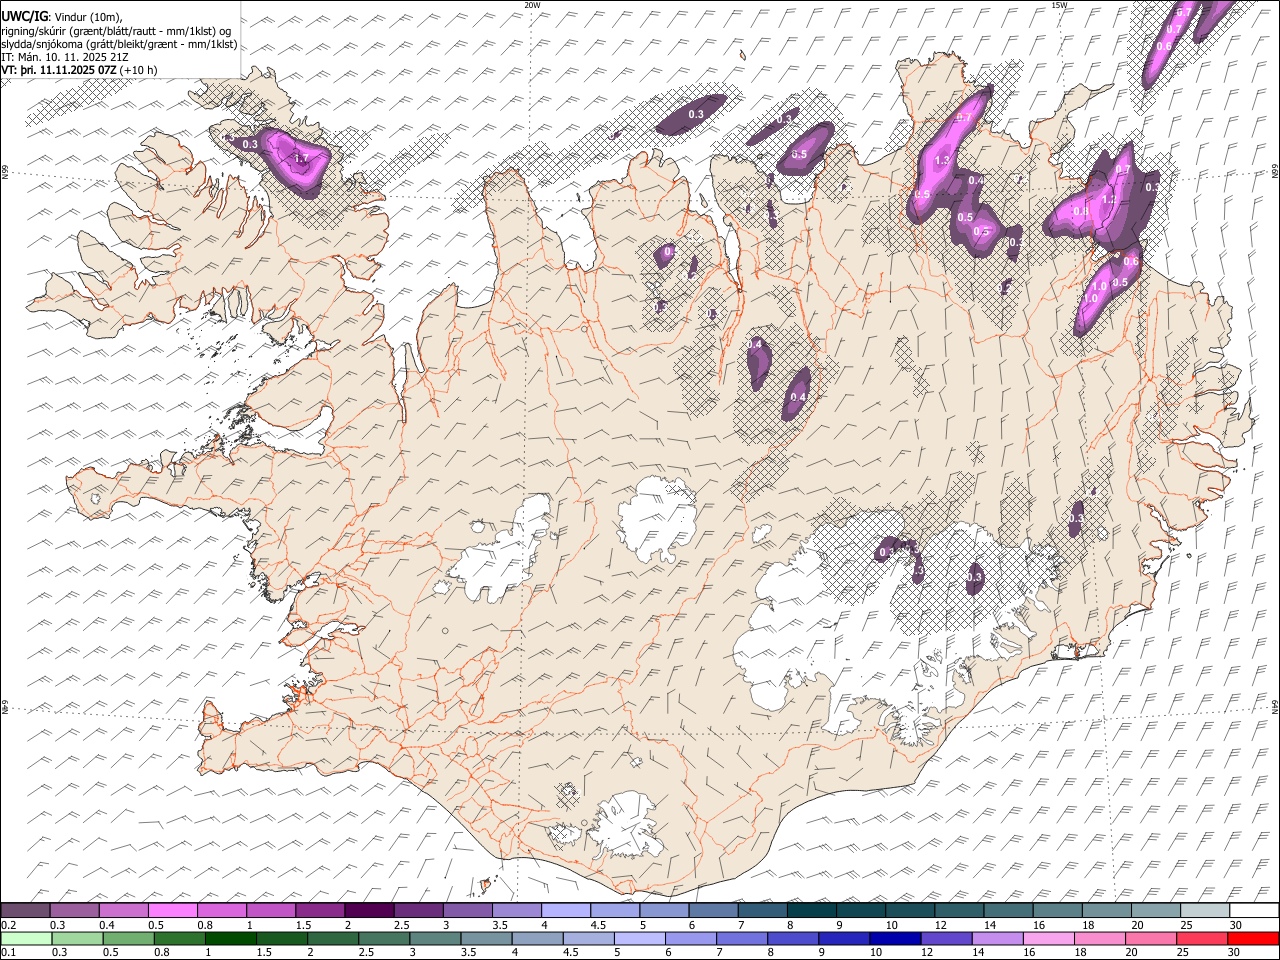Click the 1.3 snowfall value in northeast Iceland

coord(942,161)
